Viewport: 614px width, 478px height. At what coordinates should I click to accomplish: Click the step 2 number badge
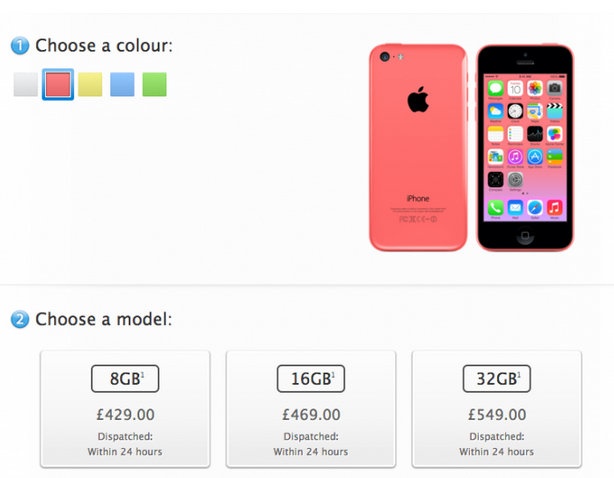[x=20, y=319]
